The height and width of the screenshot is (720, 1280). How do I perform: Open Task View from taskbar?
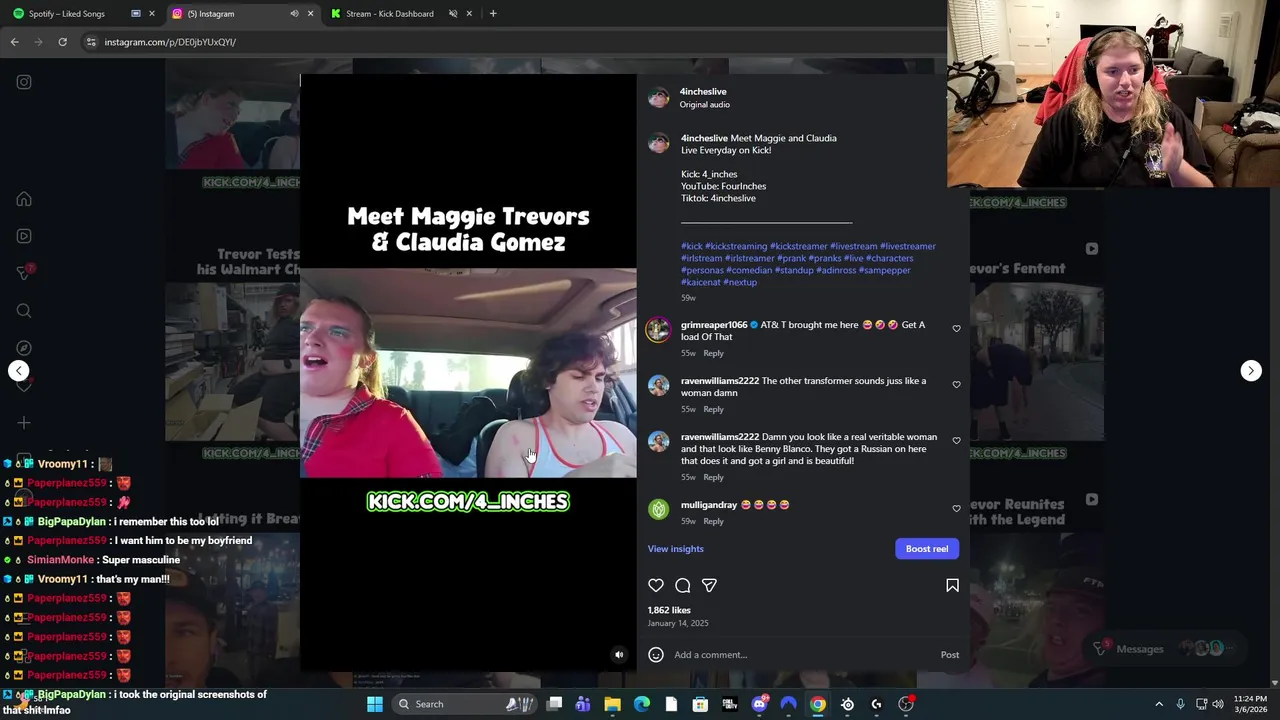click(x=554, y=704)
